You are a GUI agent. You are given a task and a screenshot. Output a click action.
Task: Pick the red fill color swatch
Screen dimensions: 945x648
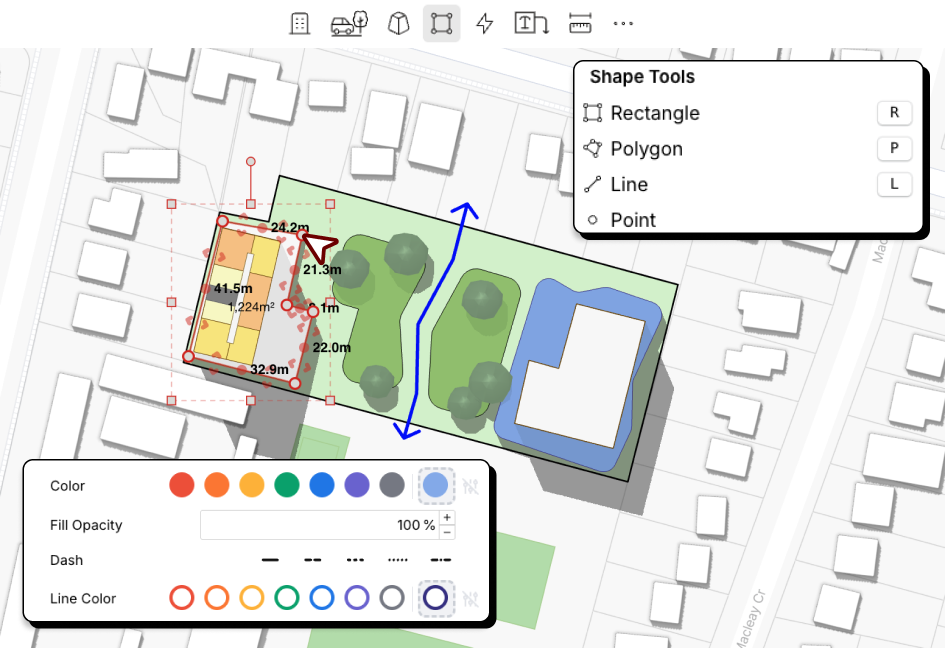pos(181,486)
